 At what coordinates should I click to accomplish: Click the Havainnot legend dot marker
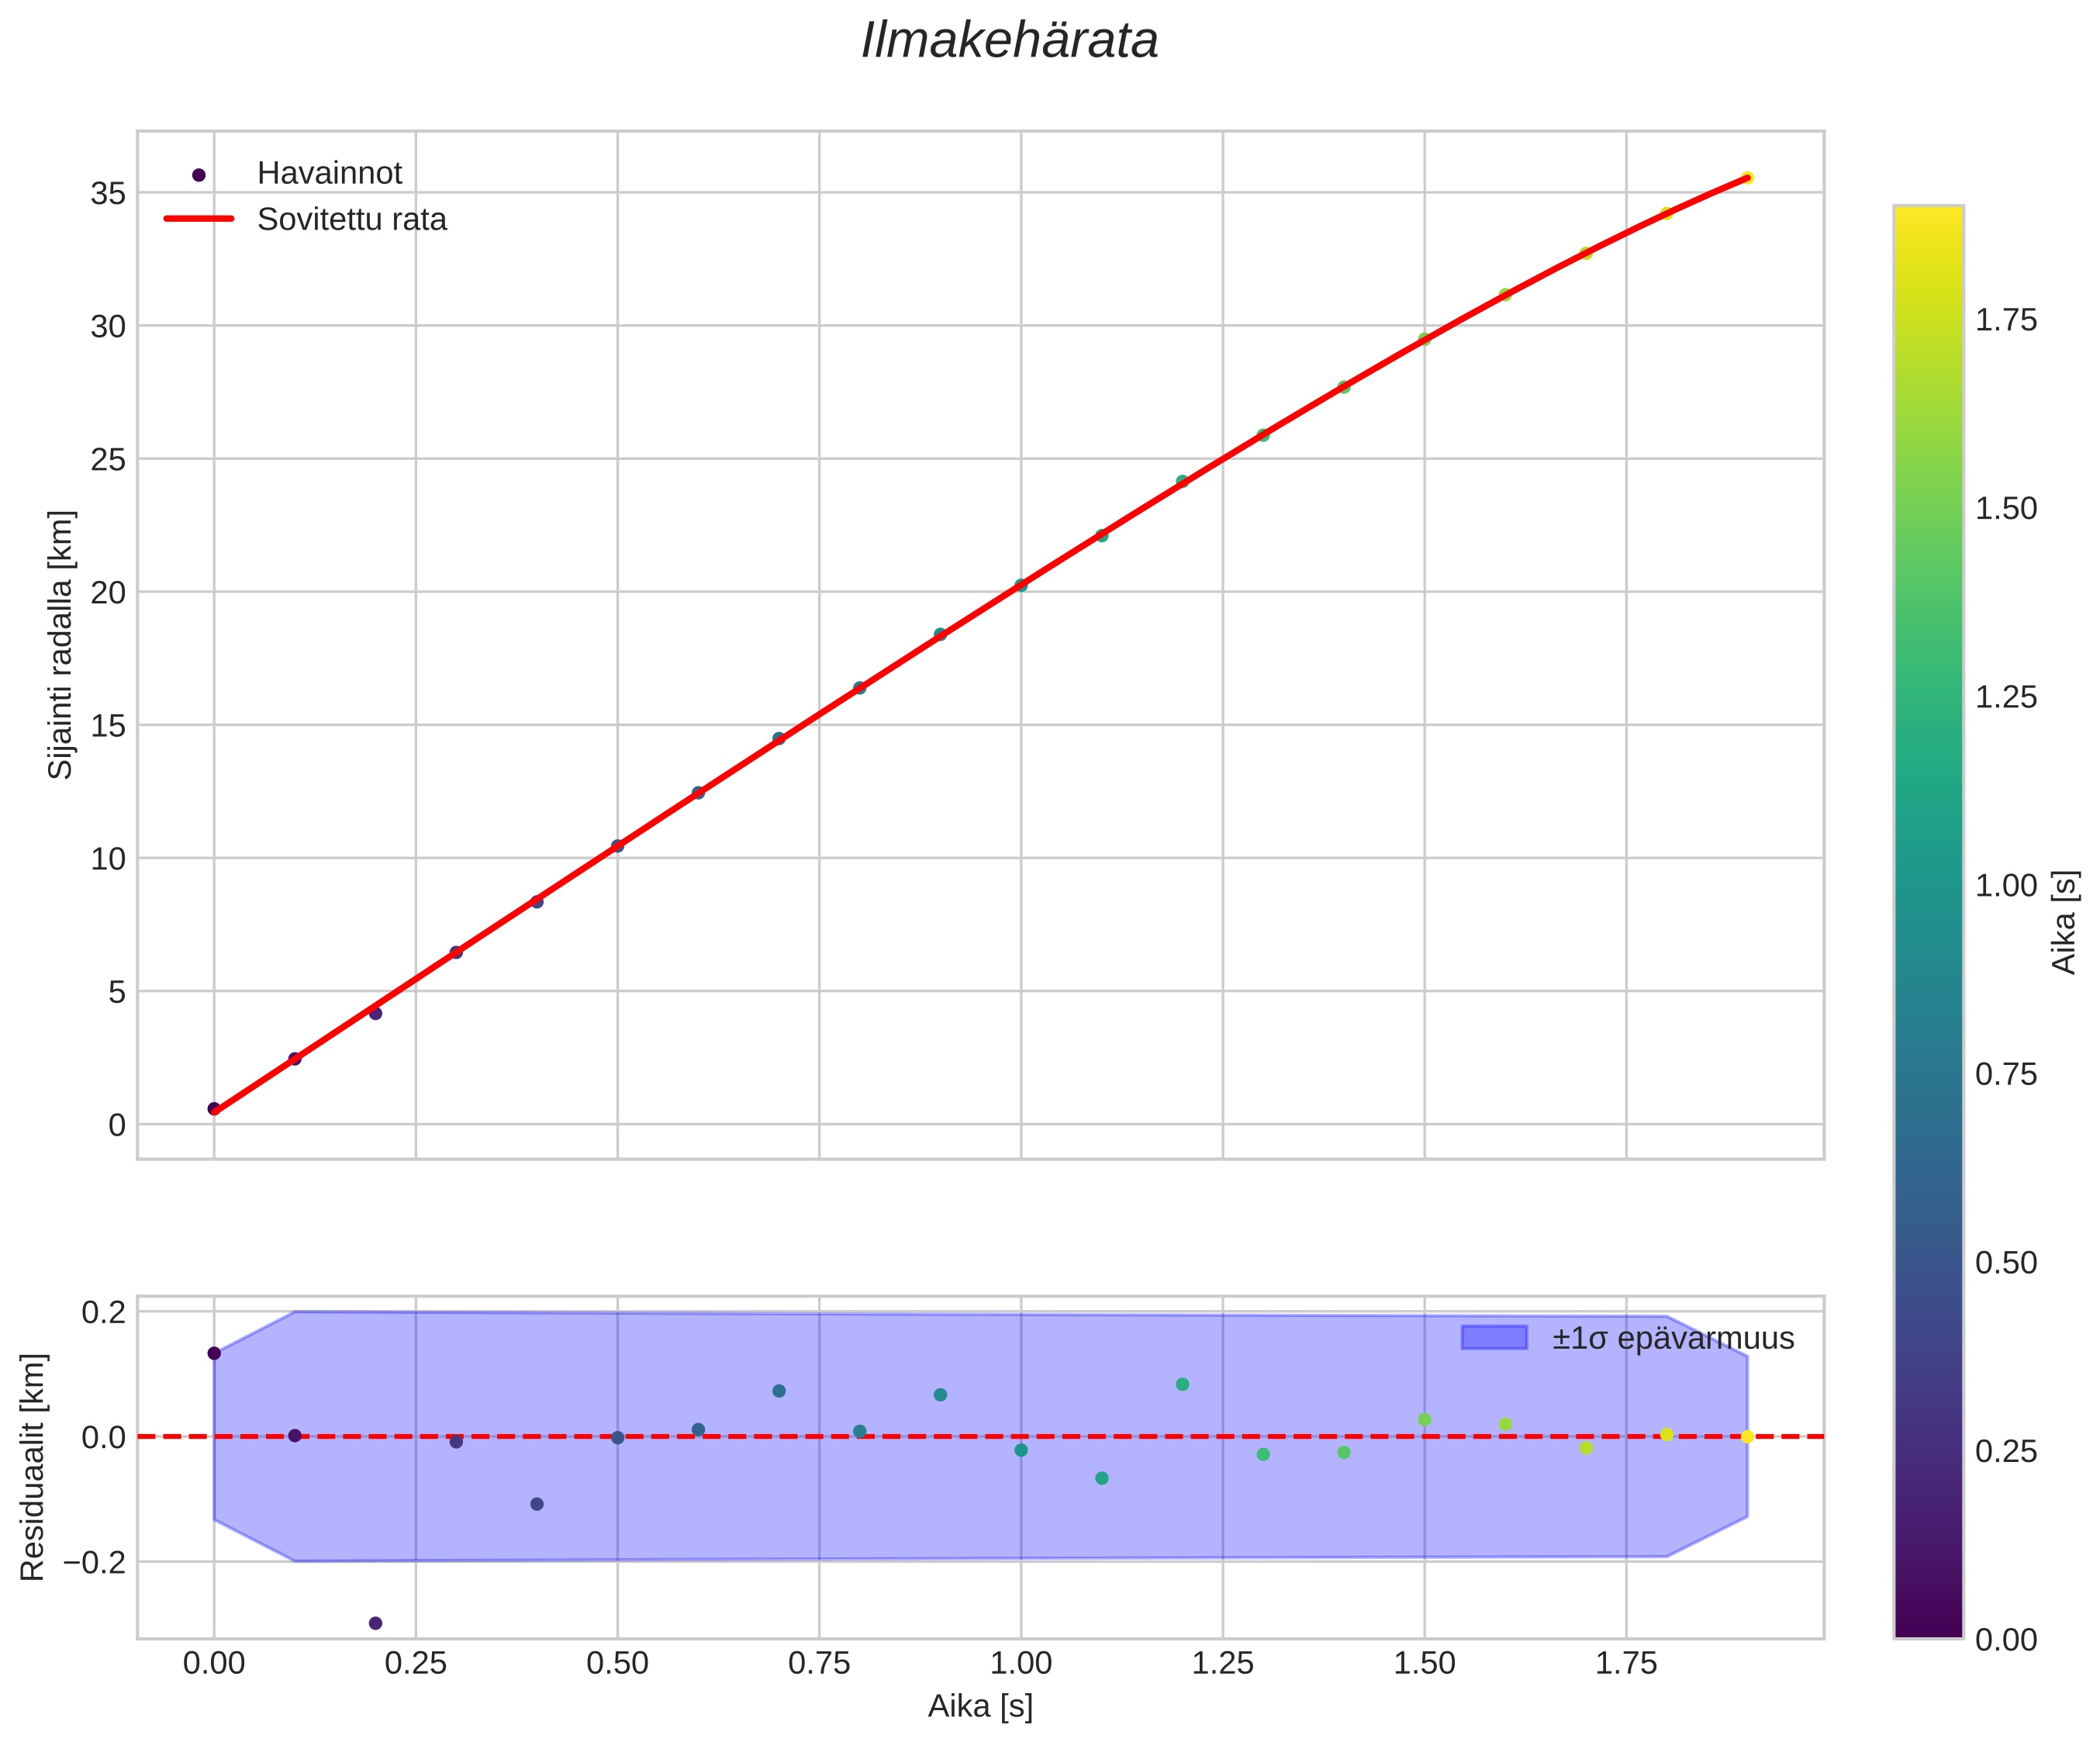click(198, 175)
